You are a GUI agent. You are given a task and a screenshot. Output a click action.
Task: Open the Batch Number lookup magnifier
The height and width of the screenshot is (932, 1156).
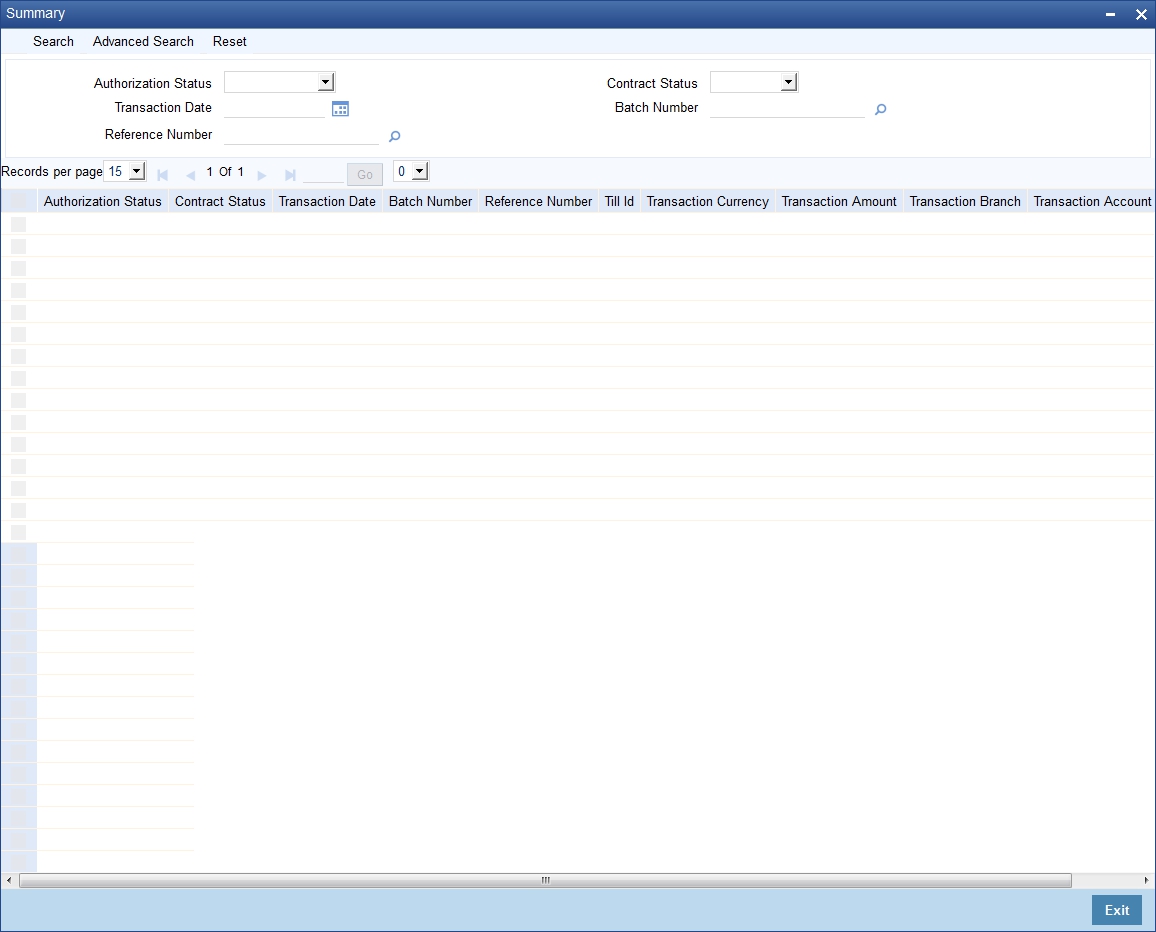880,109
